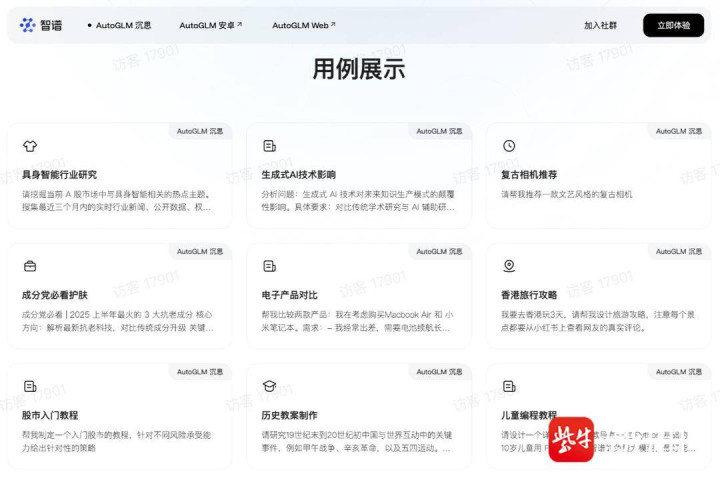Click description starting 帮我比较两款产品

coord(357,321)
